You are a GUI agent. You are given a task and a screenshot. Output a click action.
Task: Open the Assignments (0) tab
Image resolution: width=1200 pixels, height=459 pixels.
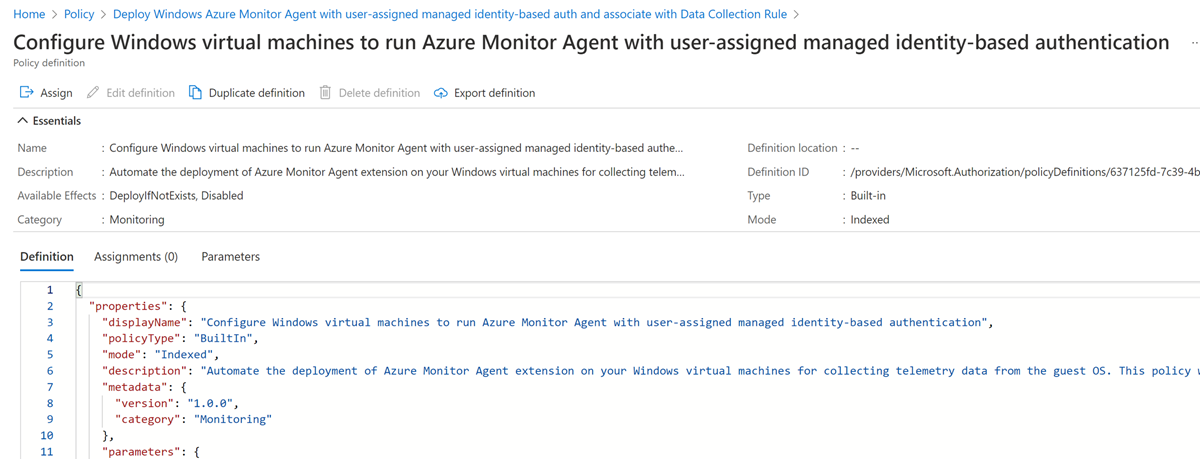[x=136, y=257]
